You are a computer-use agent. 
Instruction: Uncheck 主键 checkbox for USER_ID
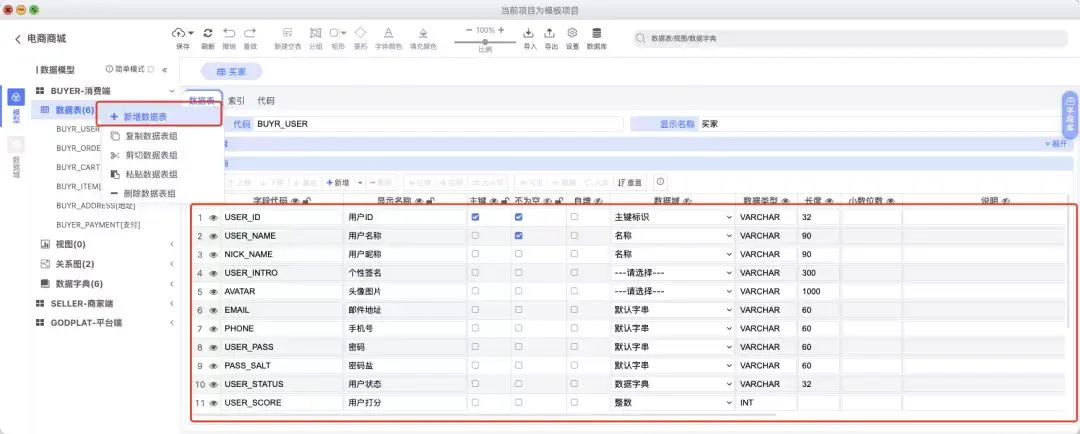click(475, 217)
